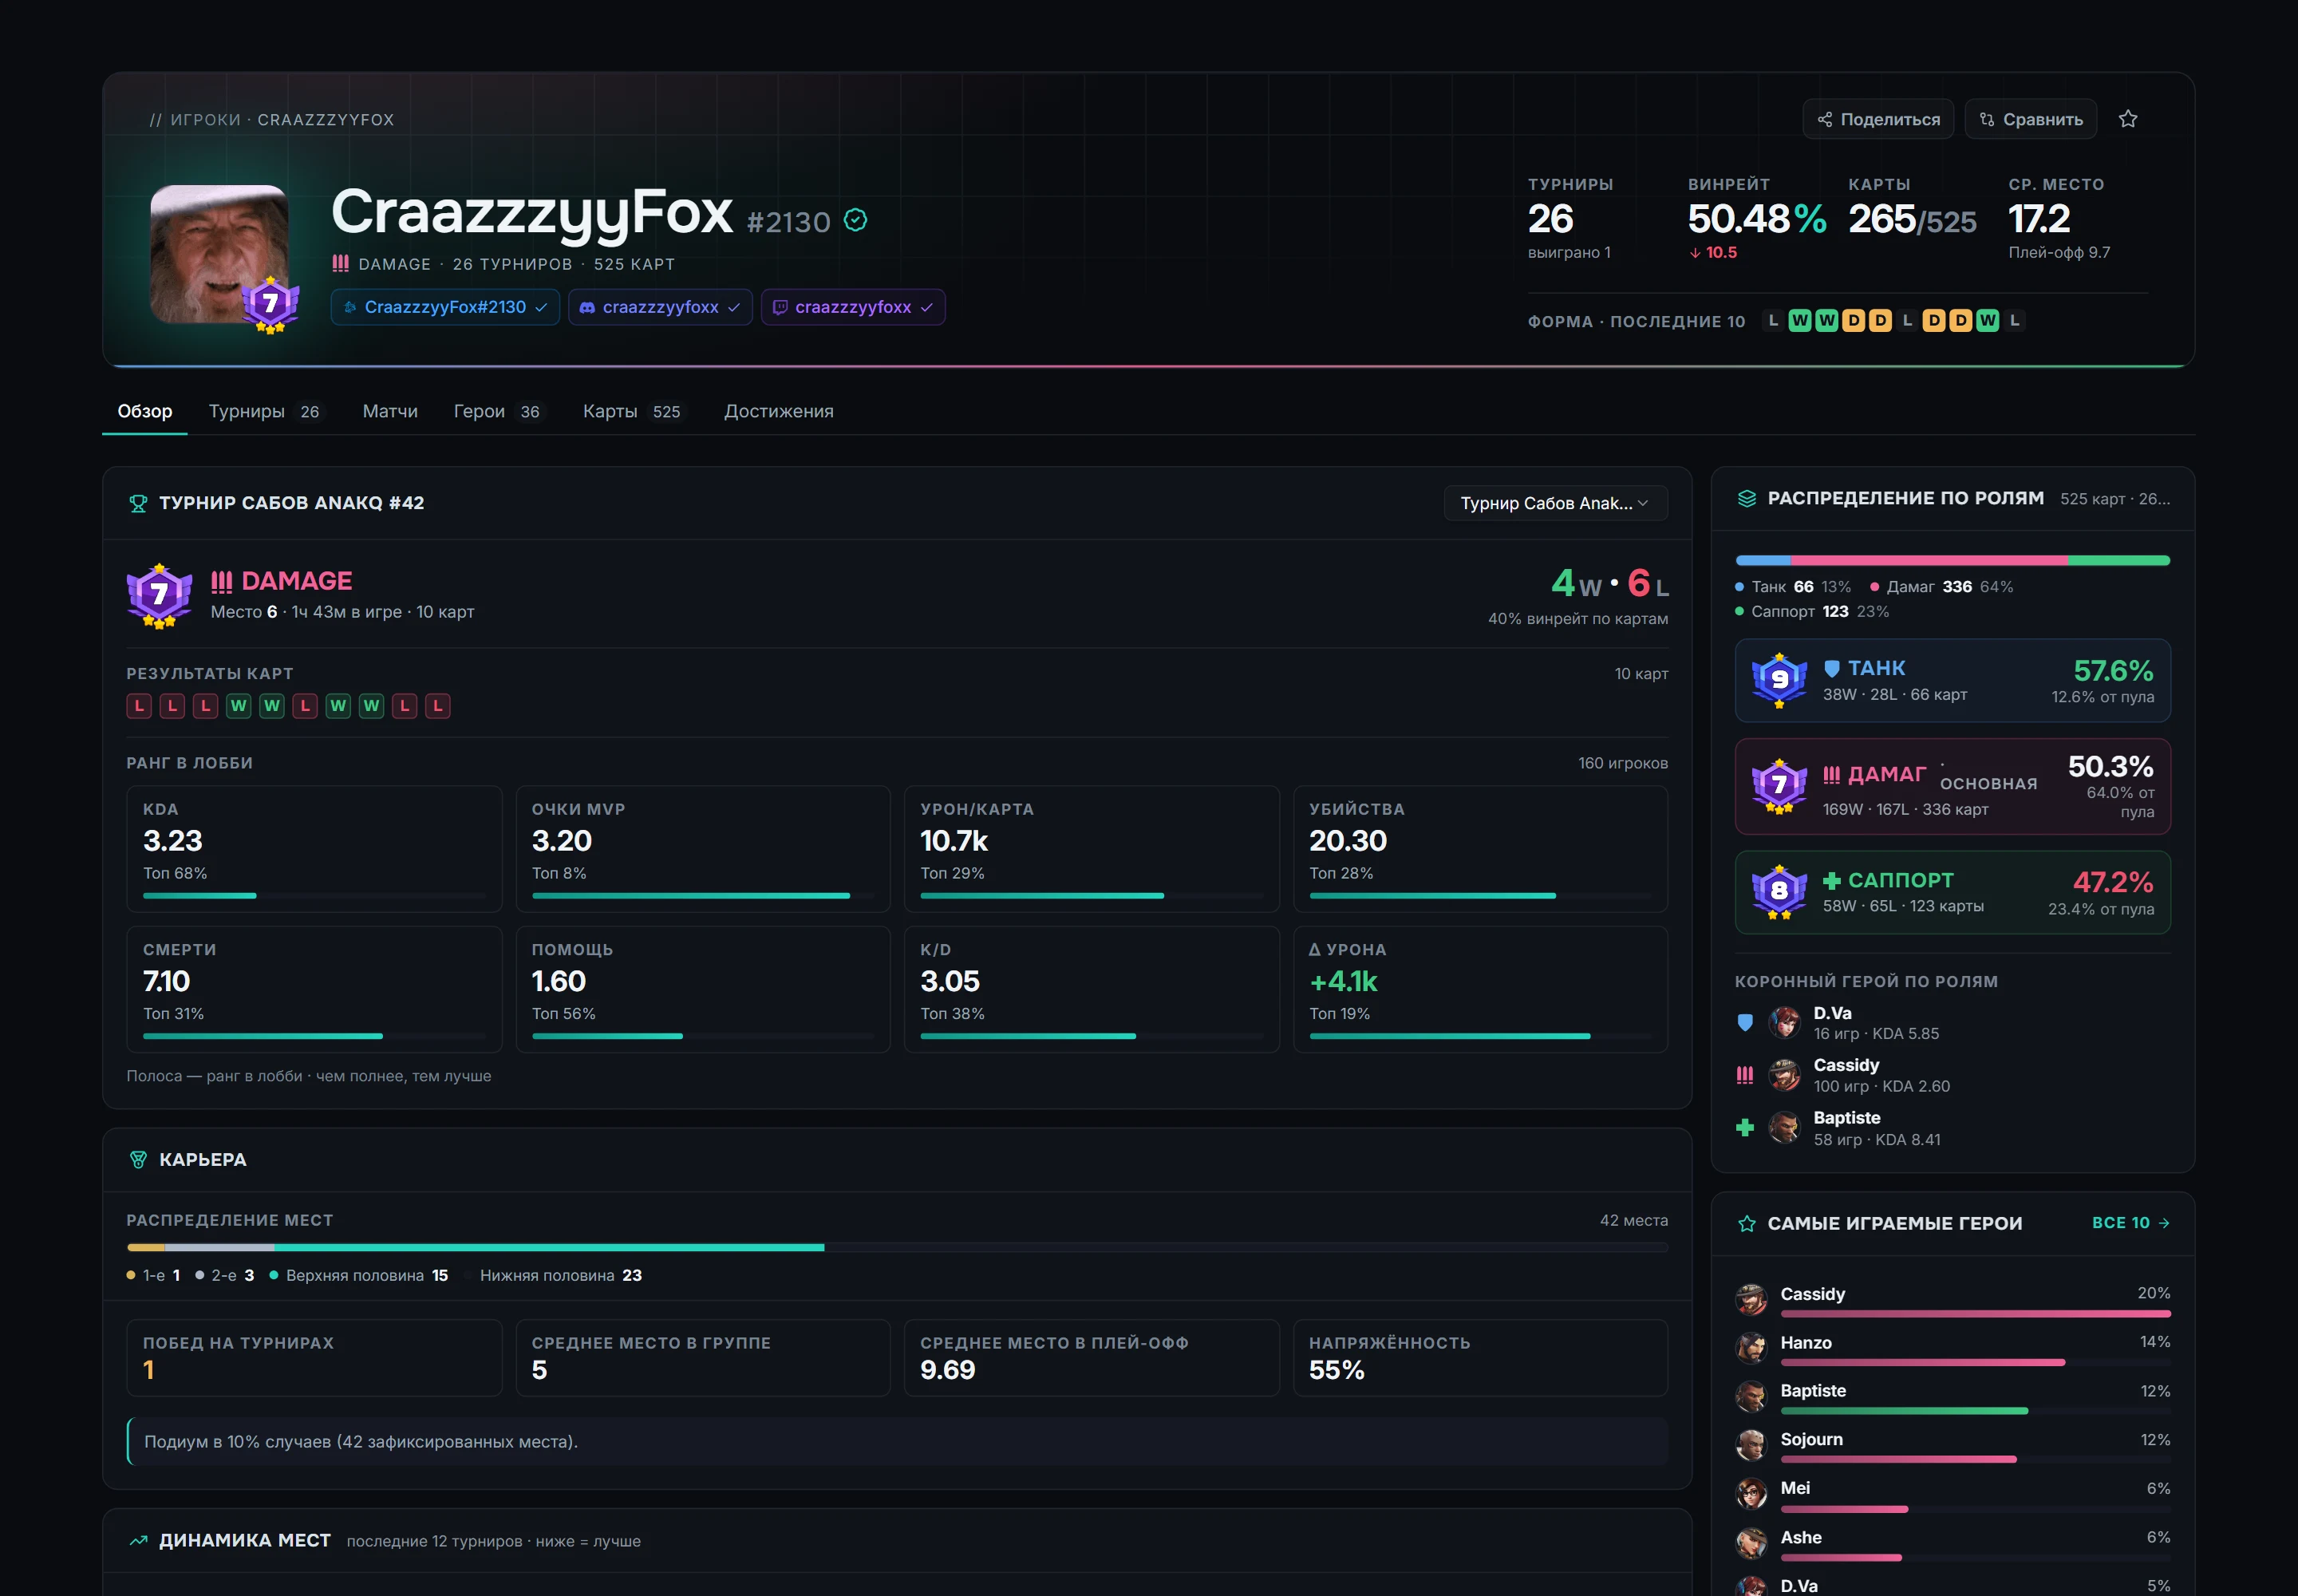This screenshot has height=1596, width=2298.
Task: Switch to the Турниры tab
Action: pyautogui.click(x=265, y=411)
